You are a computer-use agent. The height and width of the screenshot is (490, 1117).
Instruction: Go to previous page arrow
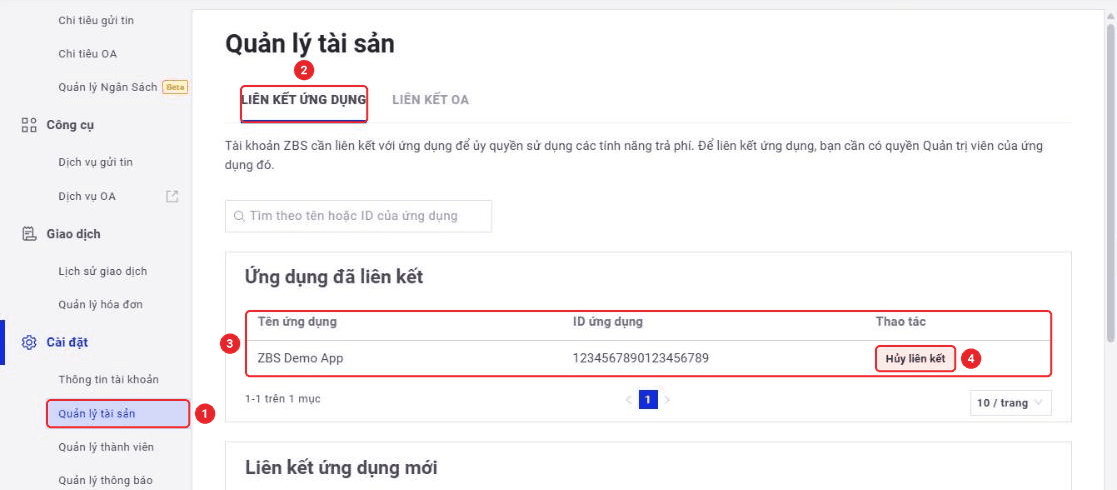click(x=628, y=400)
